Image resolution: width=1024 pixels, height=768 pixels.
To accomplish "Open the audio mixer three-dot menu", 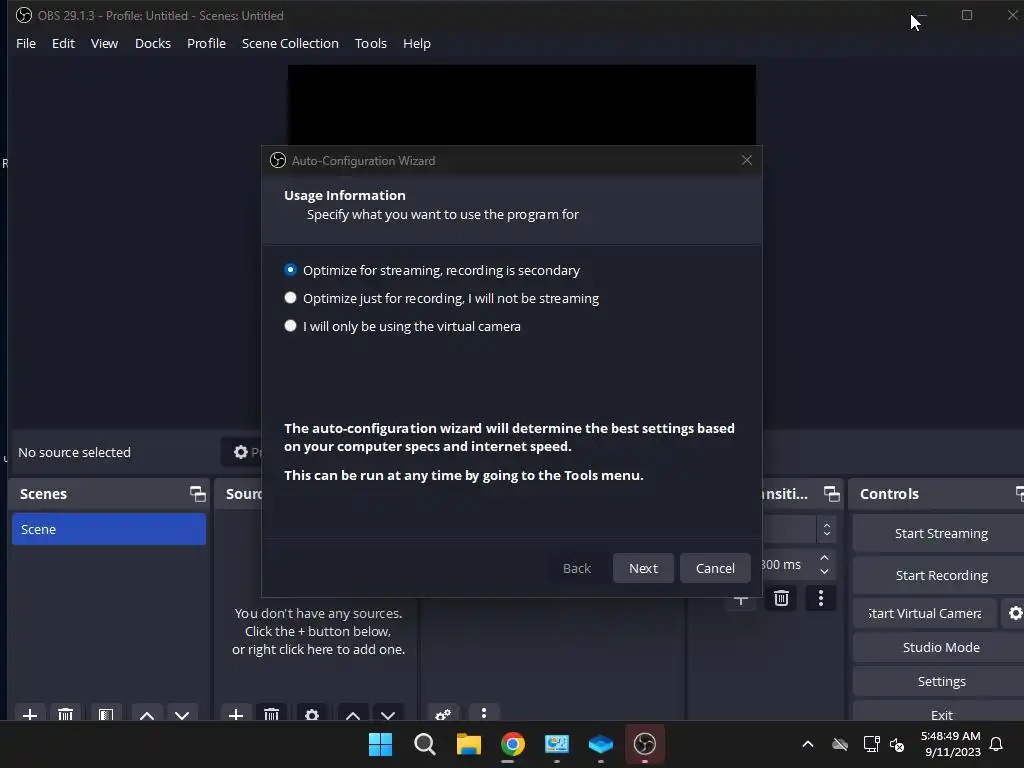I will [x=484, y=712].
